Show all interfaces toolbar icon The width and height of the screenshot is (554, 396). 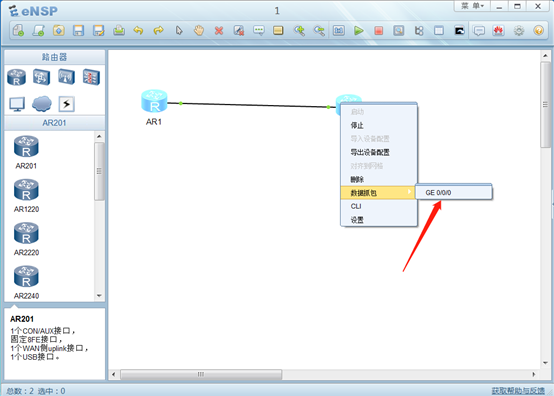419,31
